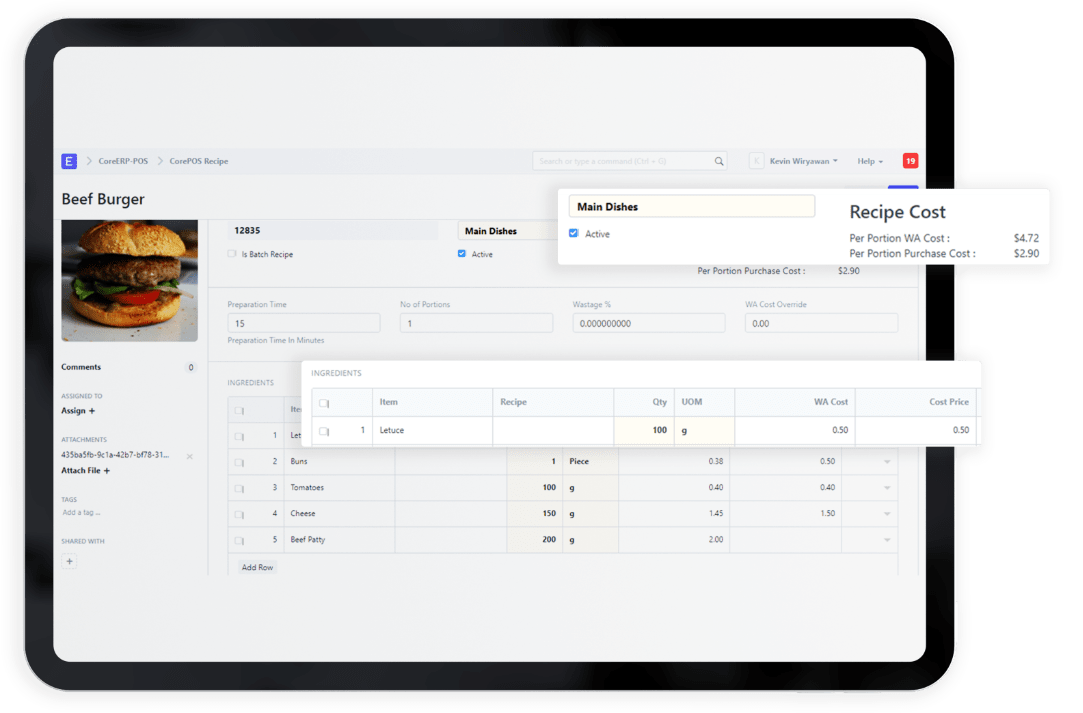1083x713 pixels.
Task: Click the Buns item cell
Action: [339, 462]
